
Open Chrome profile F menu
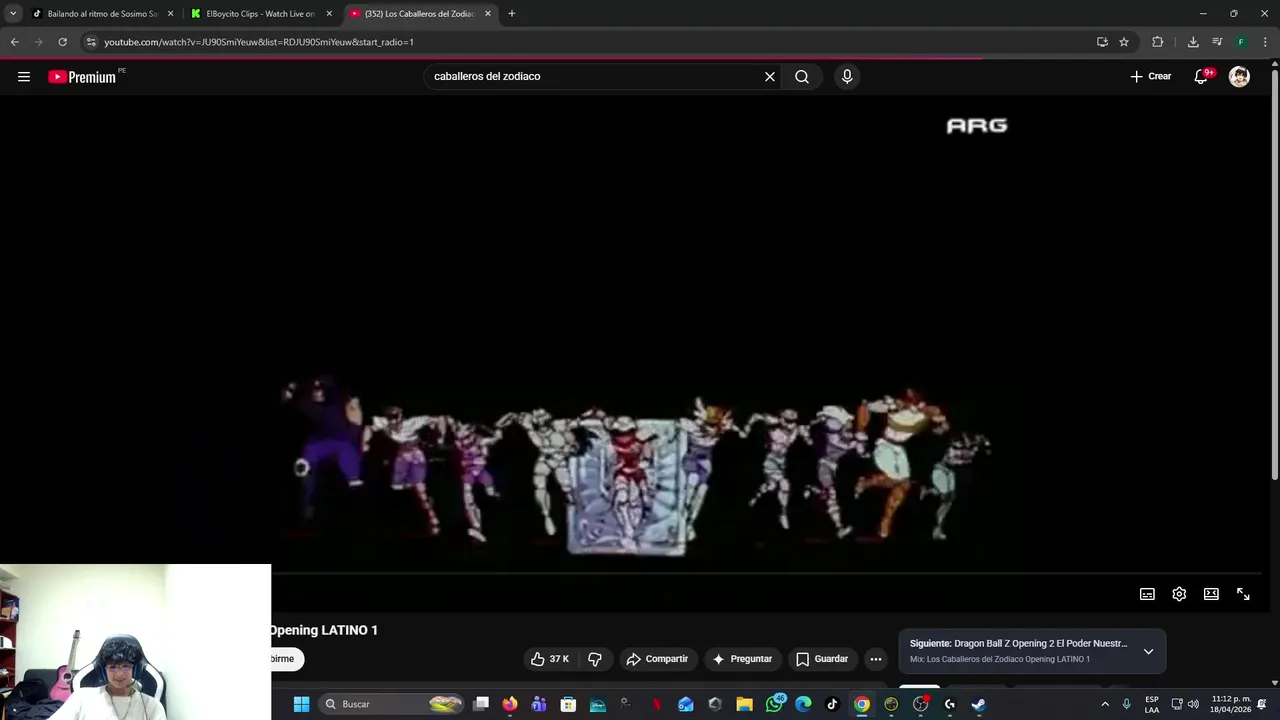tap(1241, 42)
